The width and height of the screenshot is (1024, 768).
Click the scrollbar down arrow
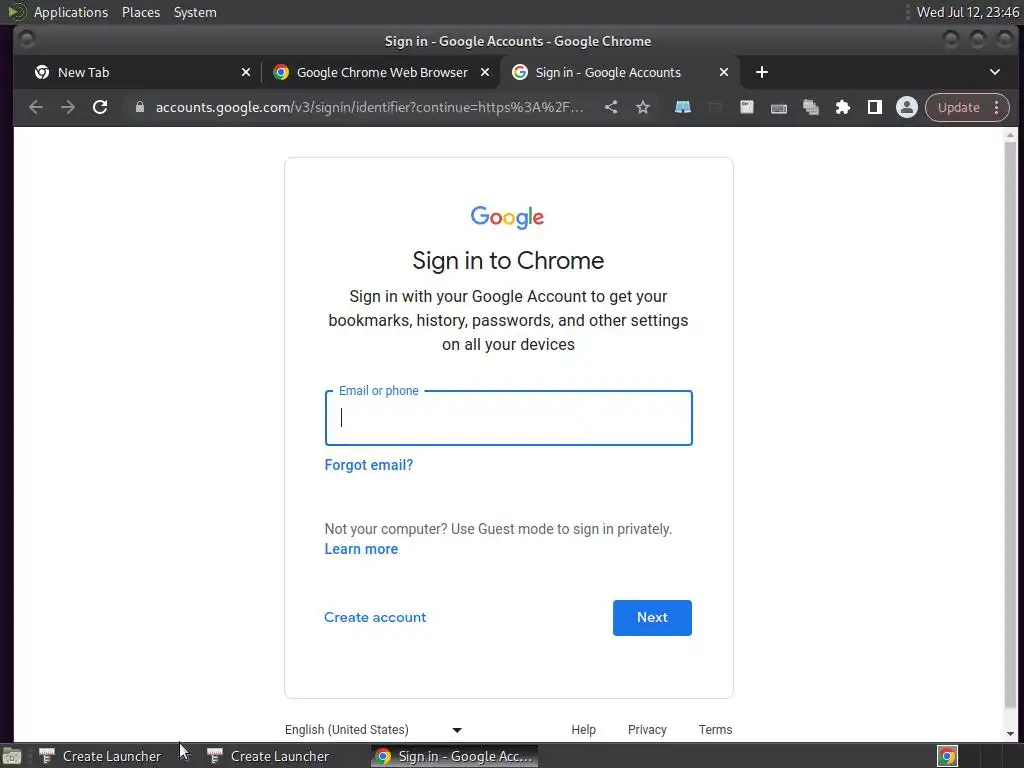pos(1010,734)
